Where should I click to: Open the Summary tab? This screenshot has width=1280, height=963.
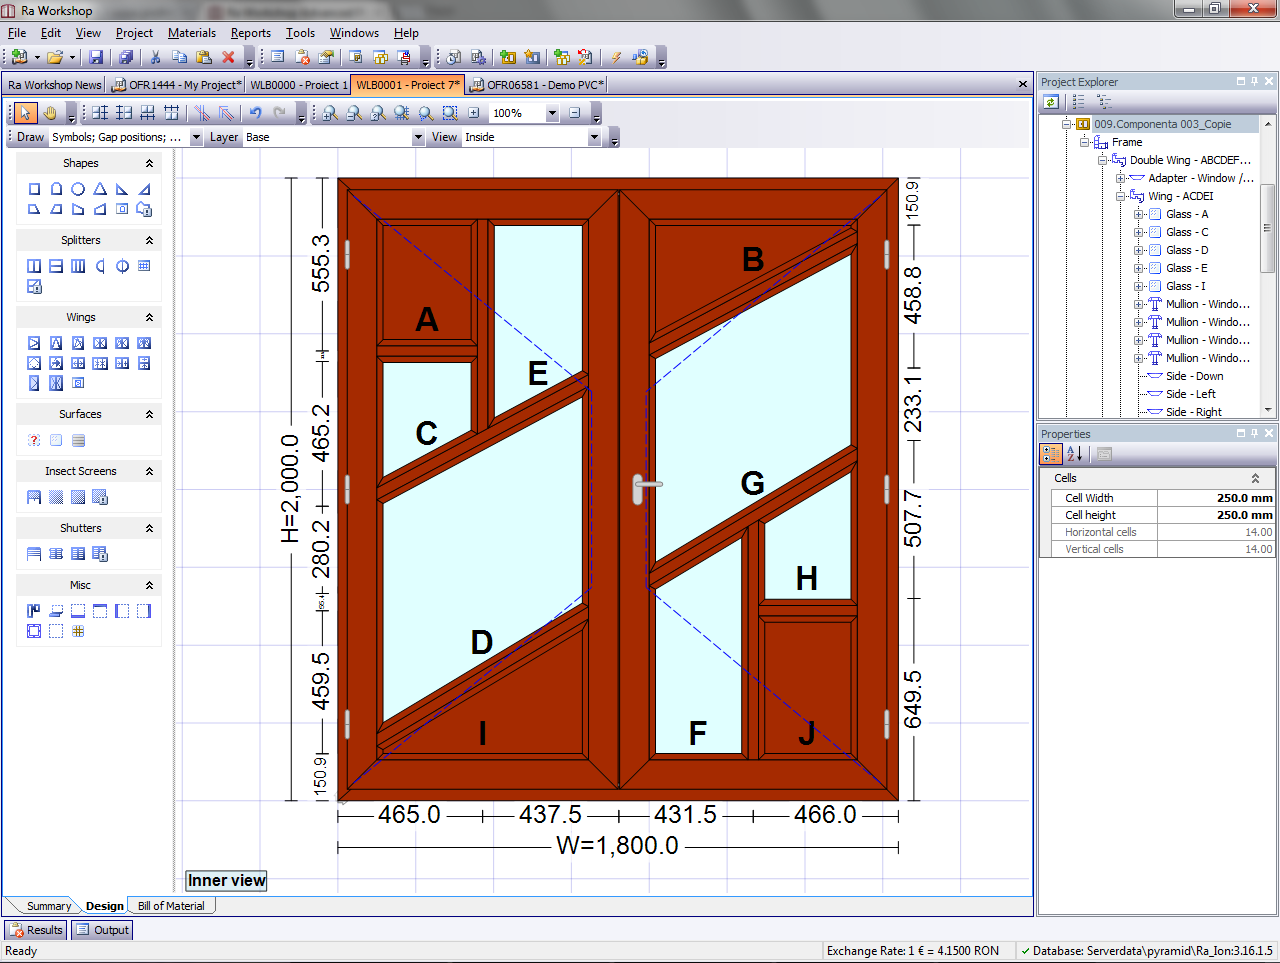(49, 906)
